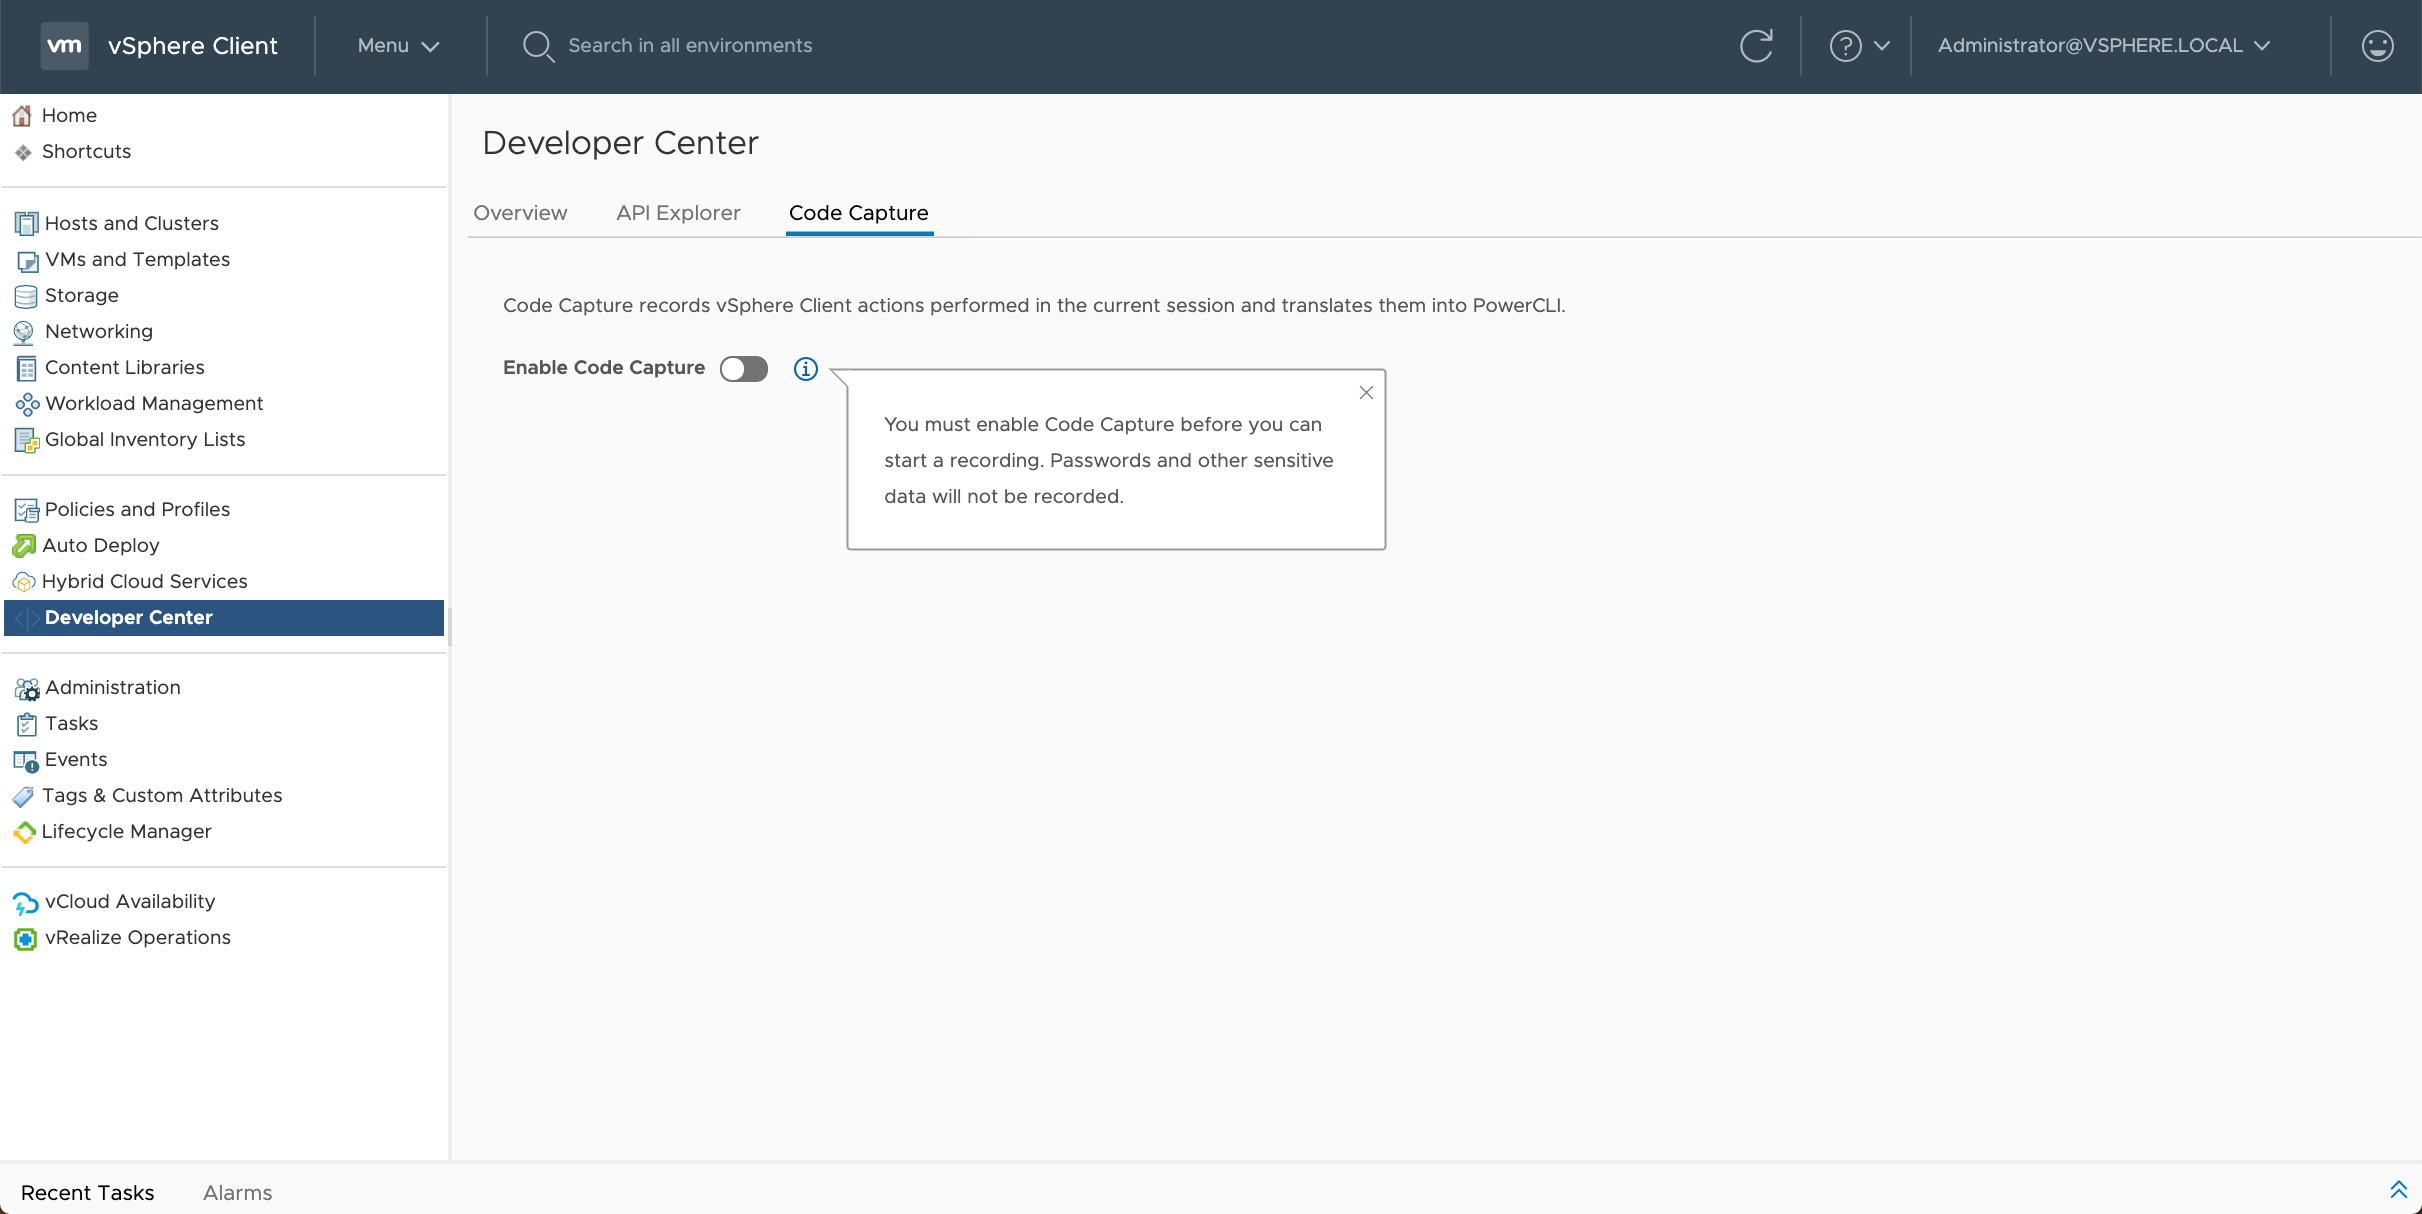Click the Hosts and Clusters icon
2422x1214 pixels.
(x=26, y=223)
